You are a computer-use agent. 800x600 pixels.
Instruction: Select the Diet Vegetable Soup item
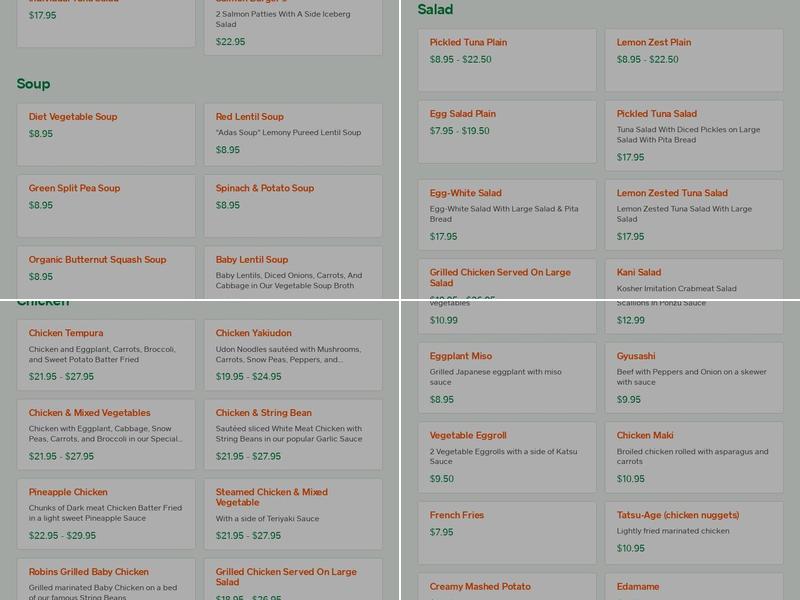pyautogui.click(x=106, y=134)
